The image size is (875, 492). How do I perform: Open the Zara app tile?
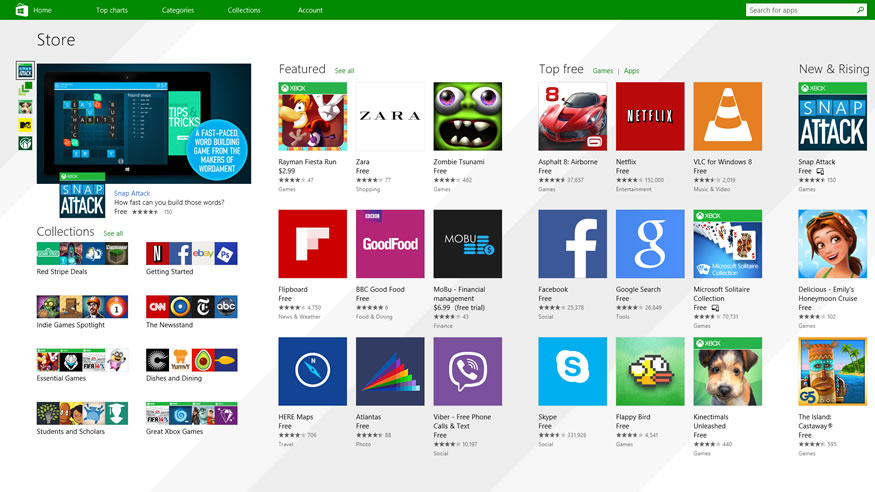(x=390, y=117)
